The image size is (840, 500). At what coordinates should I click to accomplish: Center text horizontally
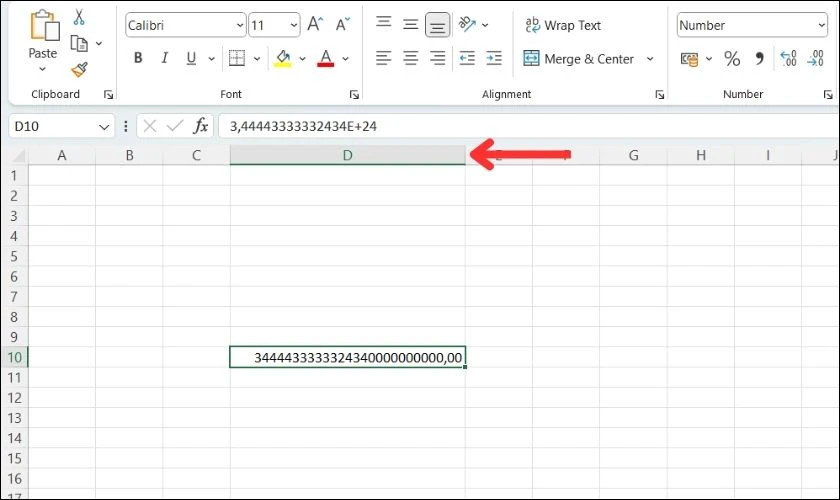tap(410, 58)
